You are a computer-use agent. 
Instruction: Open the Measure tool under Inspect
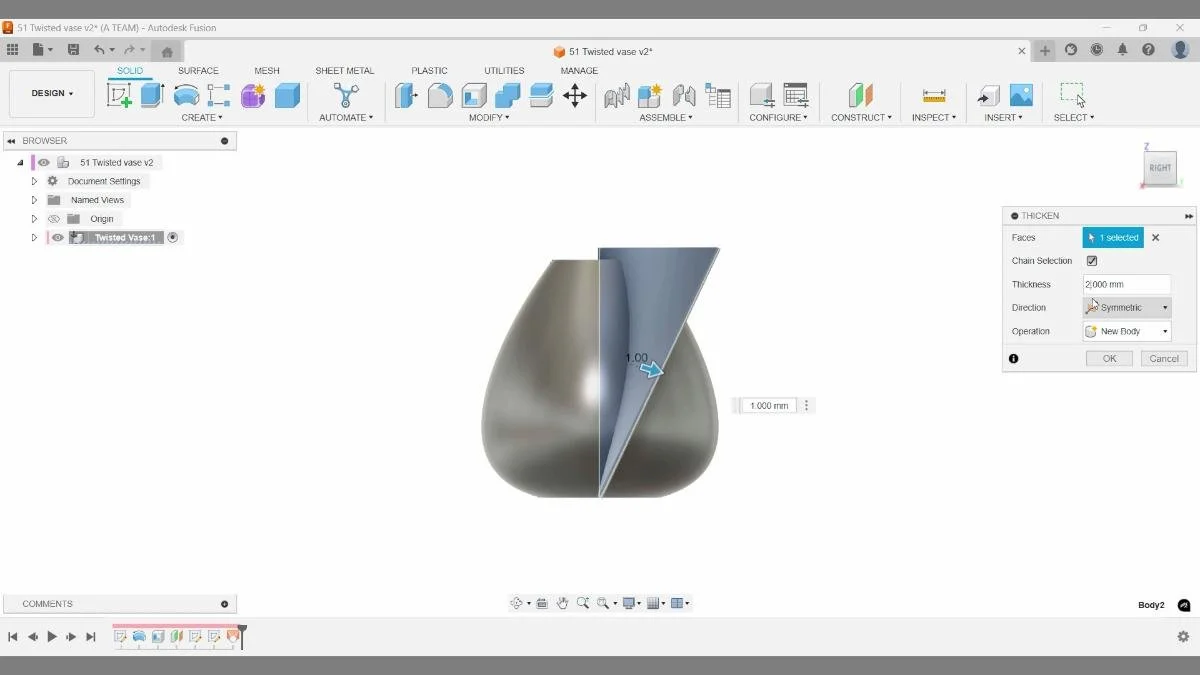pos(933,95)
